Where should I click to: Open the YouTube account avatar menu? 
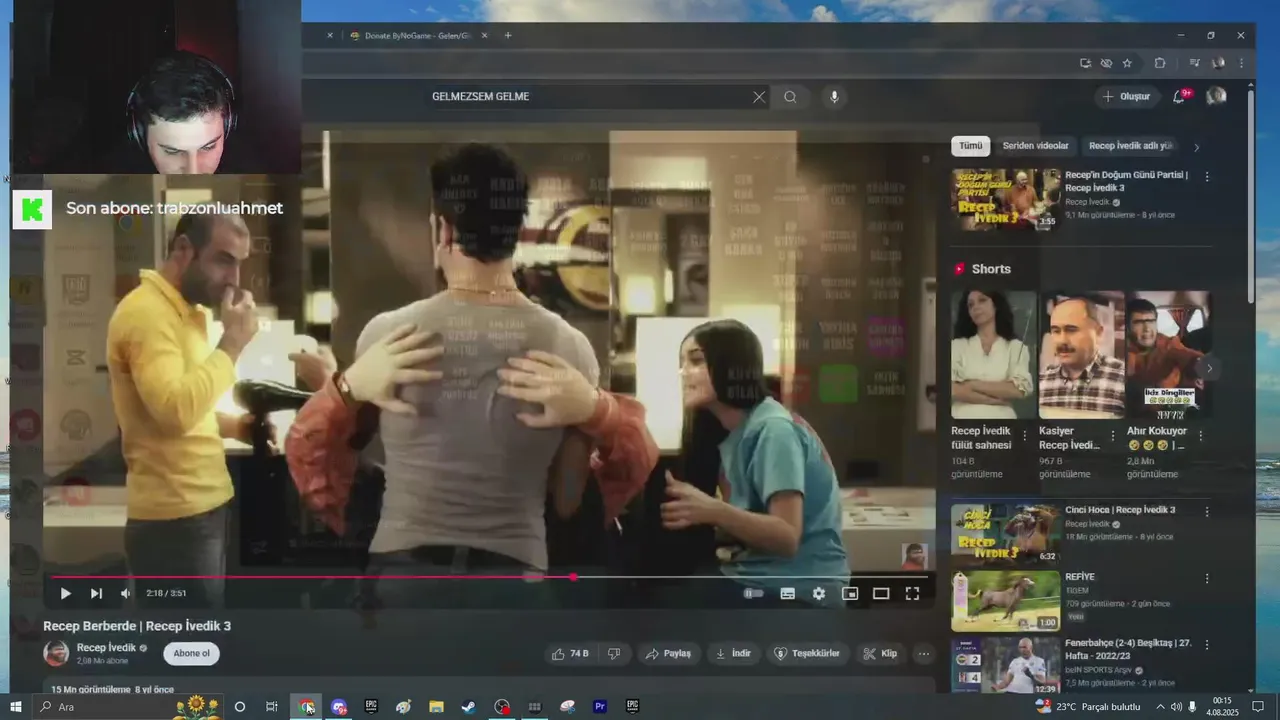(1216, 96)
